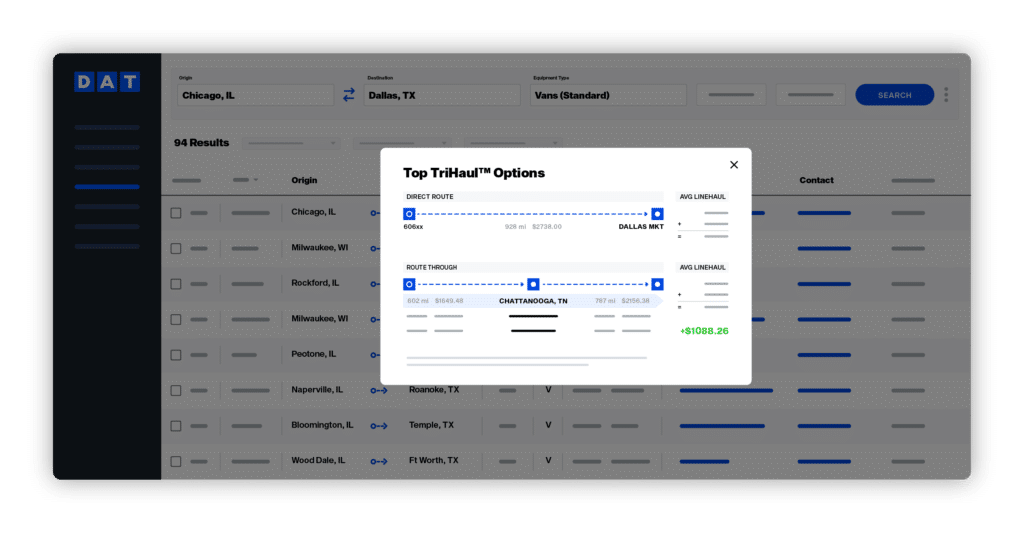Open the three-dot more options menu
1024x533 pixels.
coord(946,95)
